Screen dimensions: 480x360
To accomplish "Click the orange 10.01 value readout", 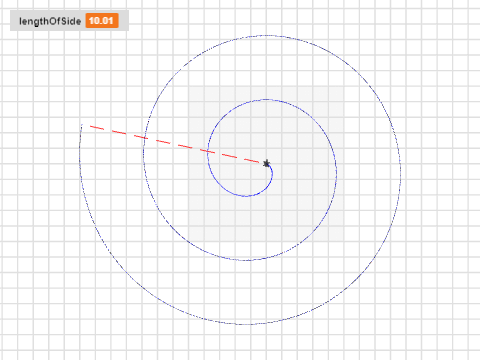I will 102,21.
